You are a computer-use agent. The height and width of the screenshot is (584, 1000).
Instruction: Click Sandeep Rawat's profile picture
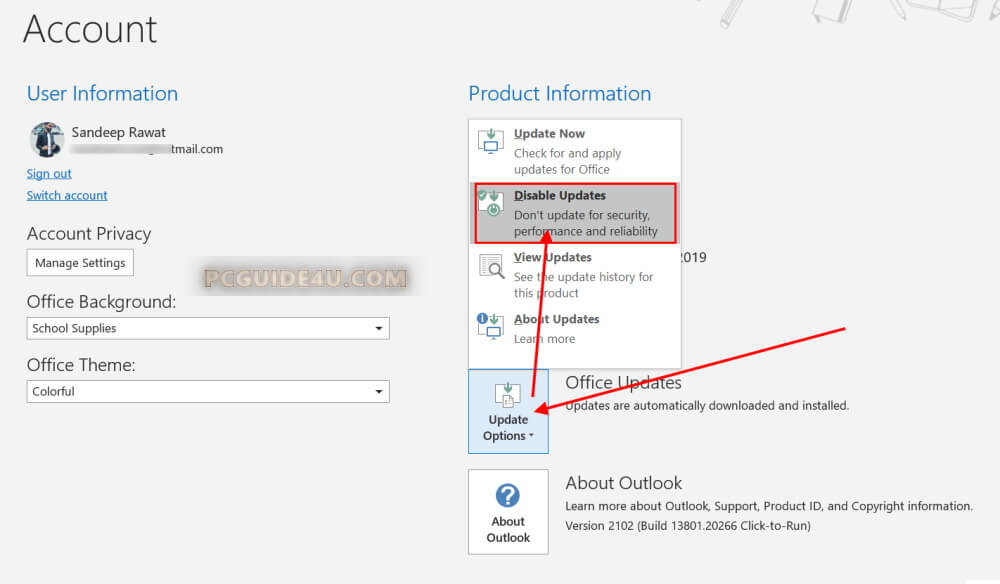(47, 140)
